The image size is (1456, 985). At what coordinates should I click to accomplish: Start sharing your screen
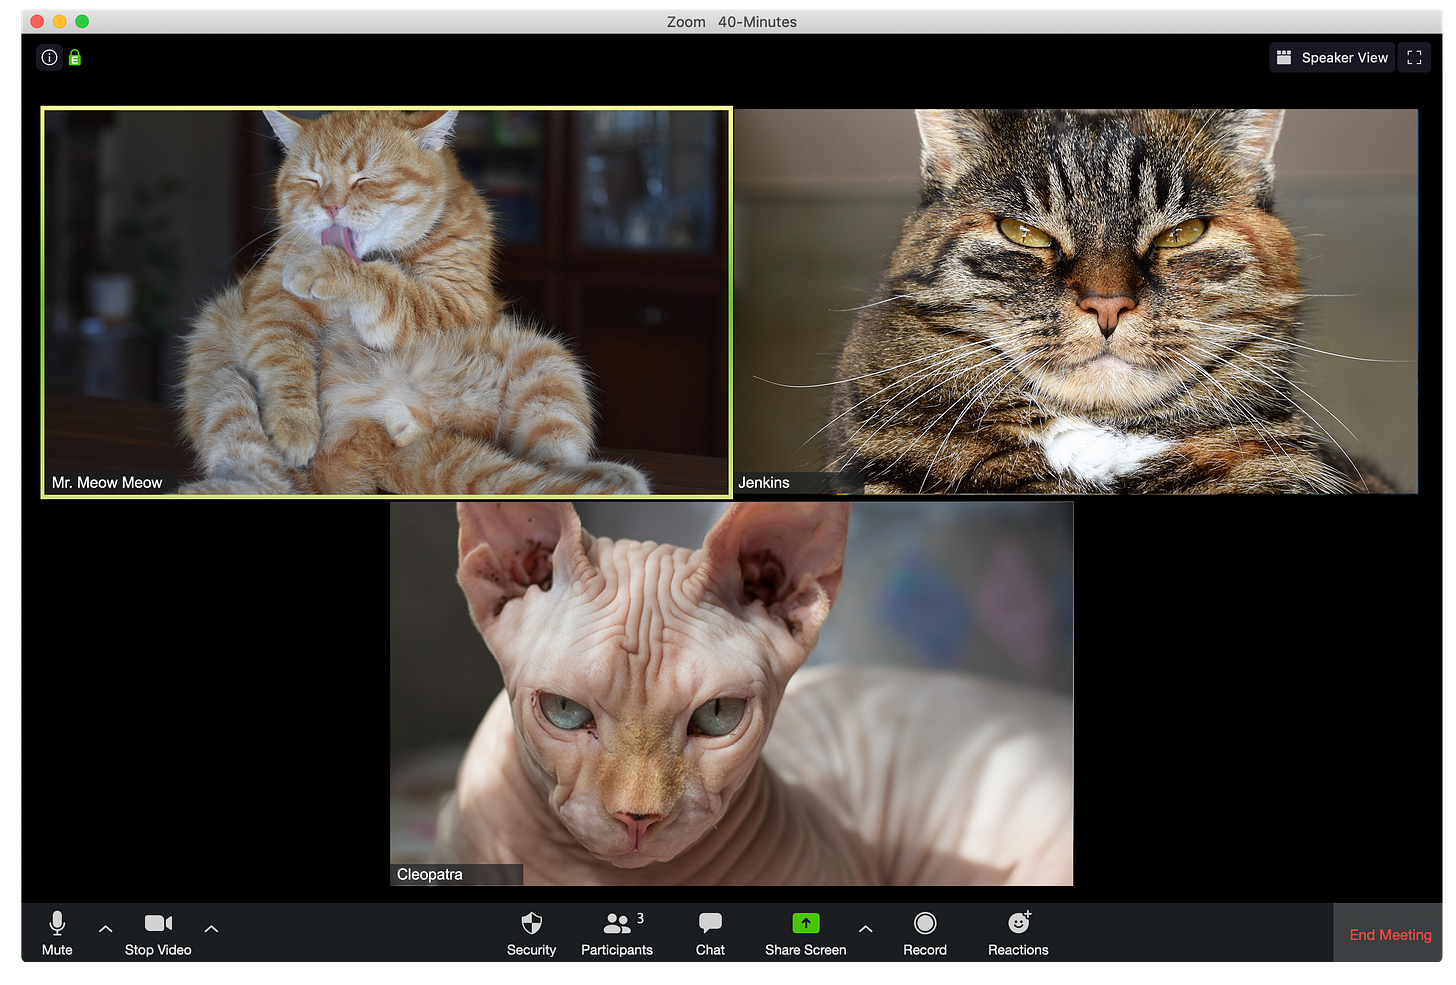click(805, 933)
